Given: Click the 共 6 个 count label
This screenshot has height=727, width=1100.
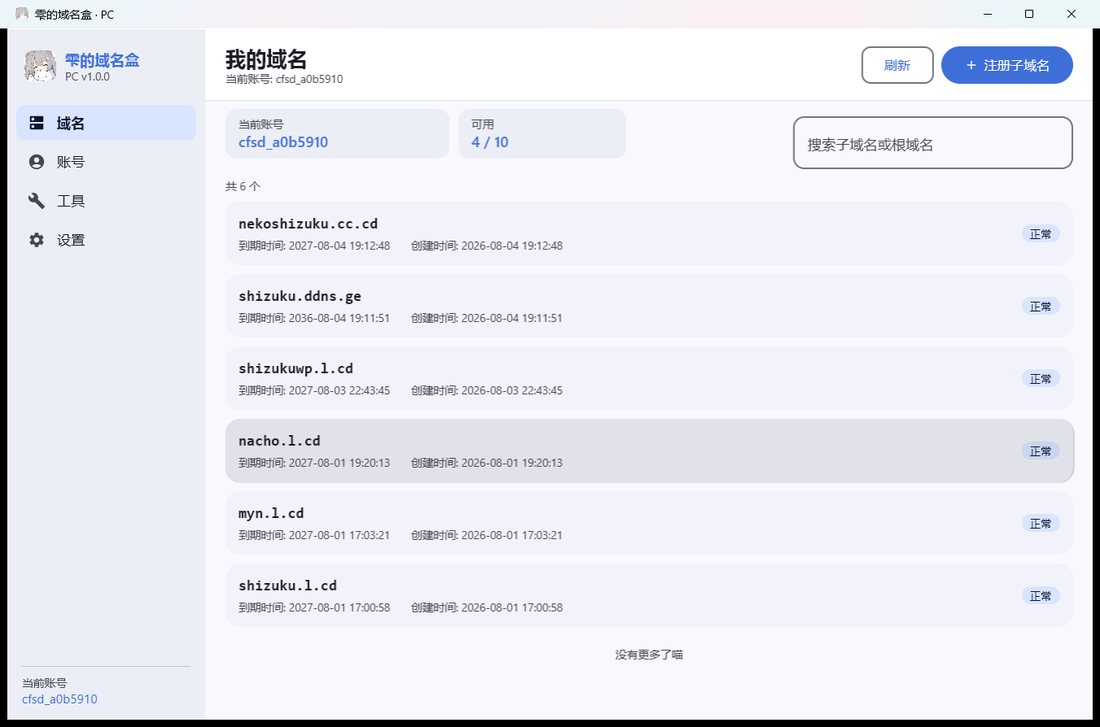Looking at the screenshot, I should coord(243,186).
